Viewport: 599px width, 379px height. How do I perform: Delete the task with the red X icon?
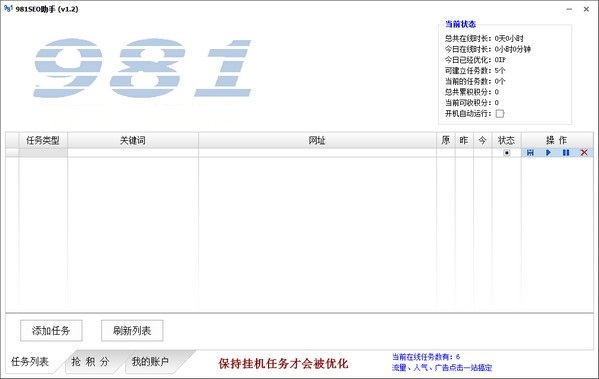pyautogui.click(x=584, y=153)
